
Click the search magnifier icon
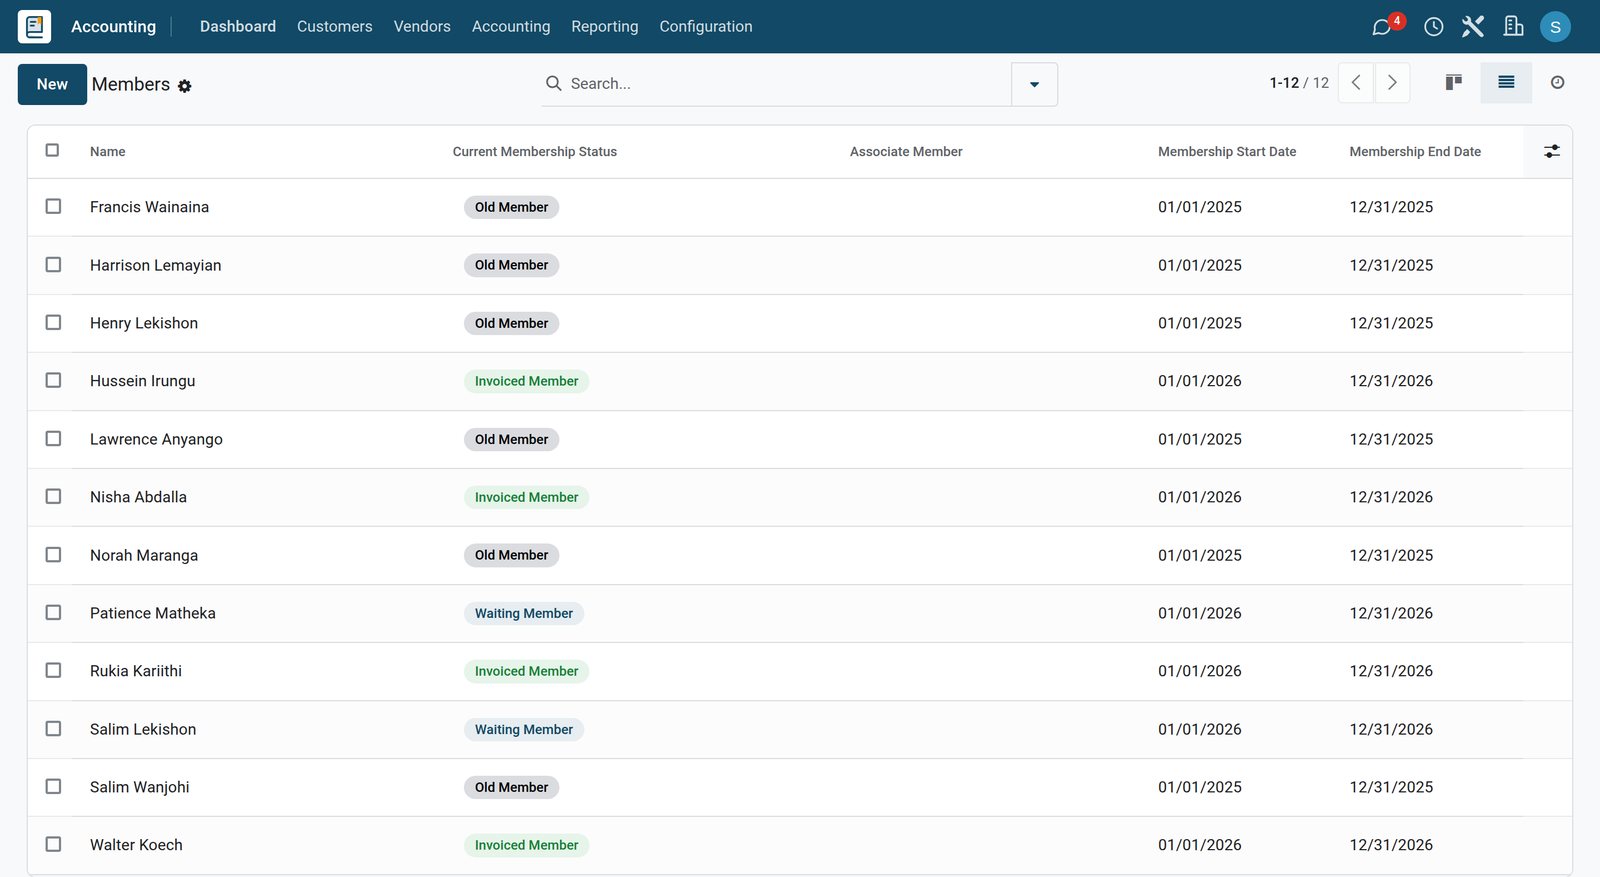click(553, 84)
